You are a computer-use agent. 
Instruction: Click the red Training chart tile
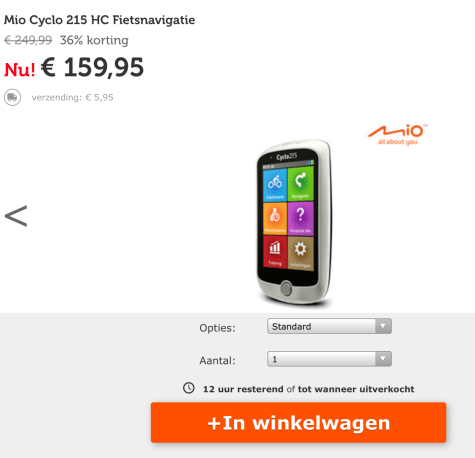coord(275,251)
